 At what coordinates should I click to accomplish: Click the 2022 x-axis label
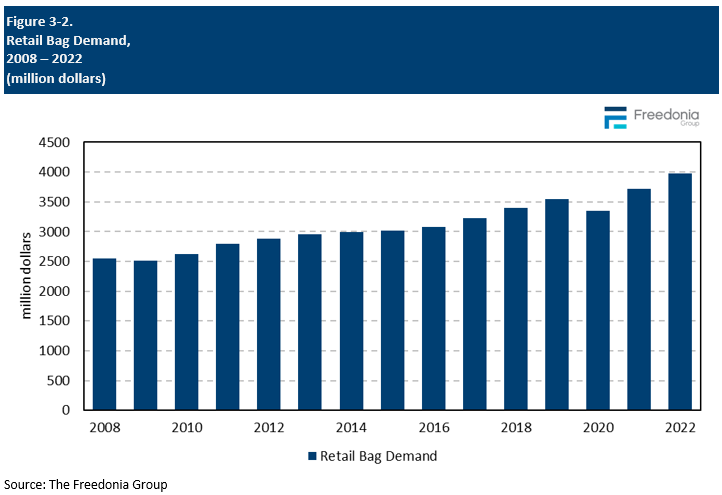click(680, 427)
